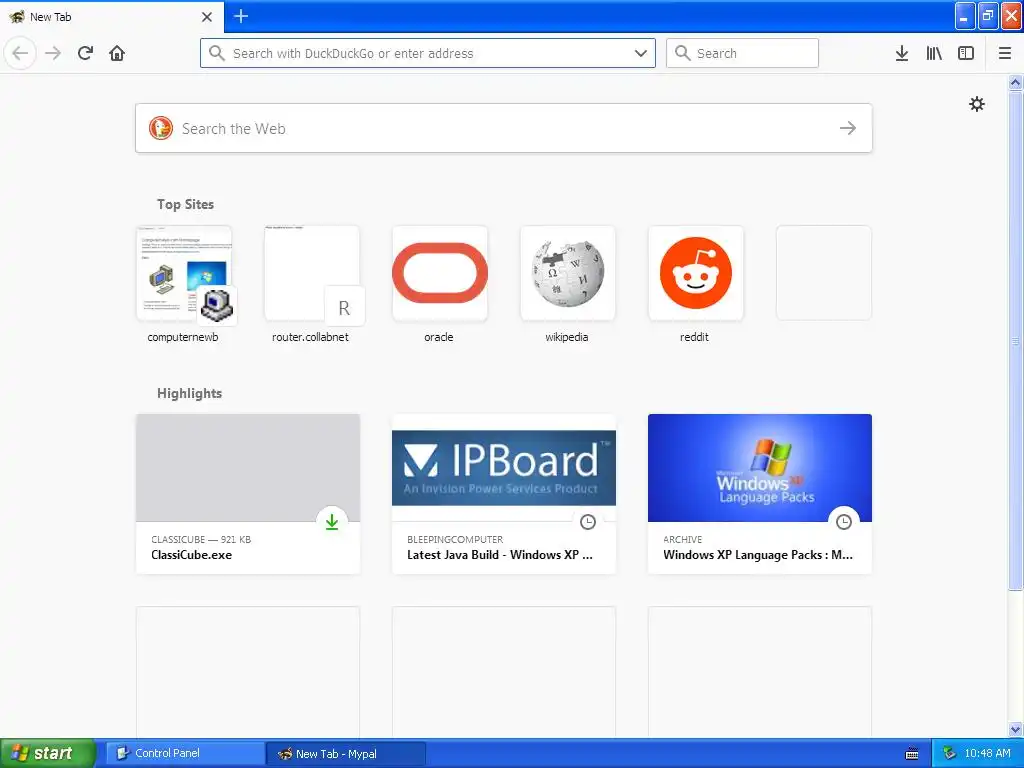
Task: Click the scrollbar up arrow
Action: click(1015, 82)
